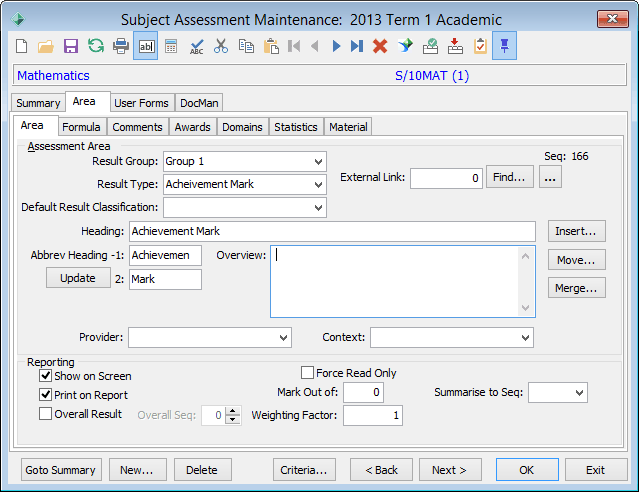
Task: Open the Material sub-tab
Action: pos(348,127)
